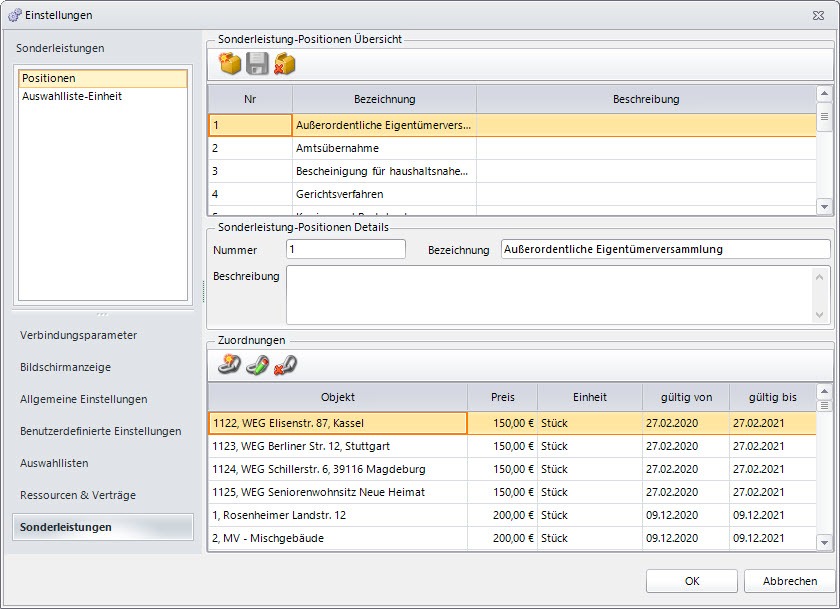Click the new position box icon
This screenshot has width=840, height=609.
pos(230,64)
